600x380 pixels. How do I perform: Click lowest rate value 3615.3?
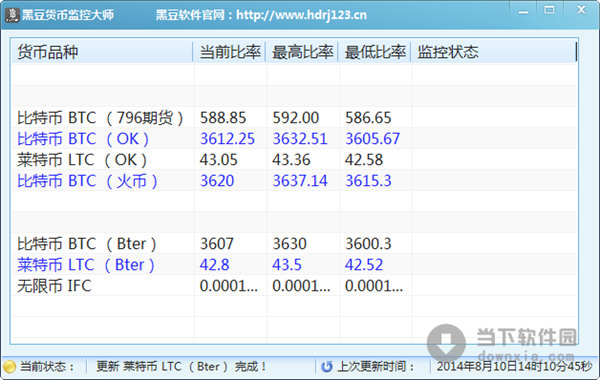pyautogui.click(x=368, y=181)
